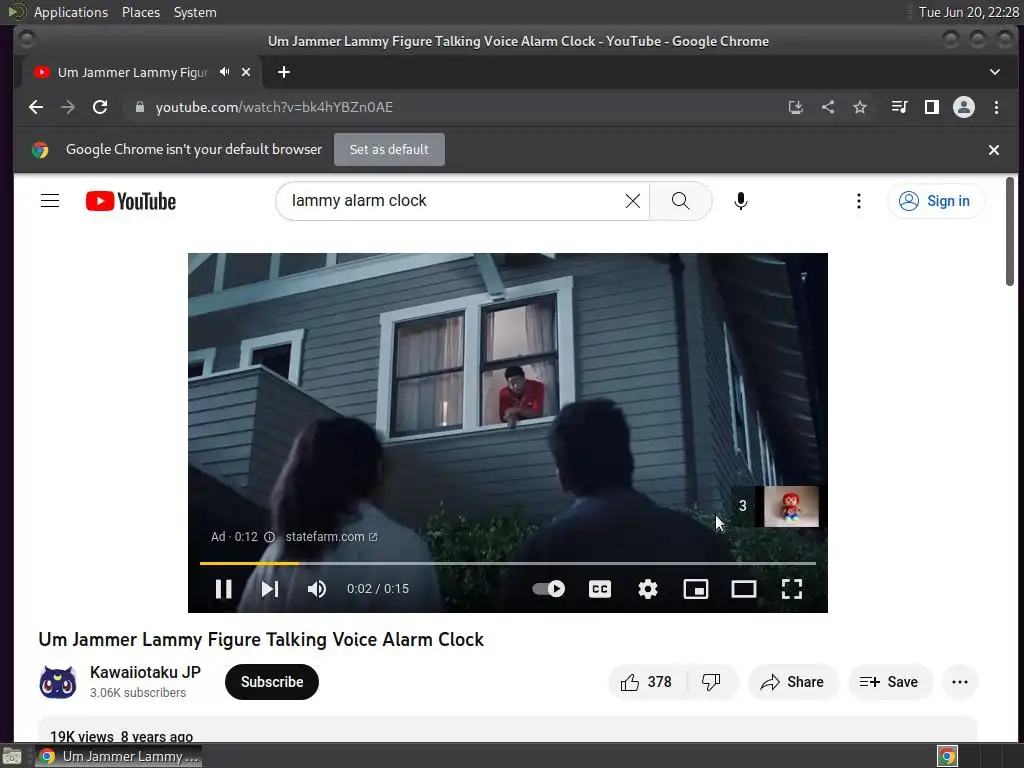Mute tab via speaker icon on tab
Image resolution: width=1024 pixels, height=768 pixels.
click(225, 72)
